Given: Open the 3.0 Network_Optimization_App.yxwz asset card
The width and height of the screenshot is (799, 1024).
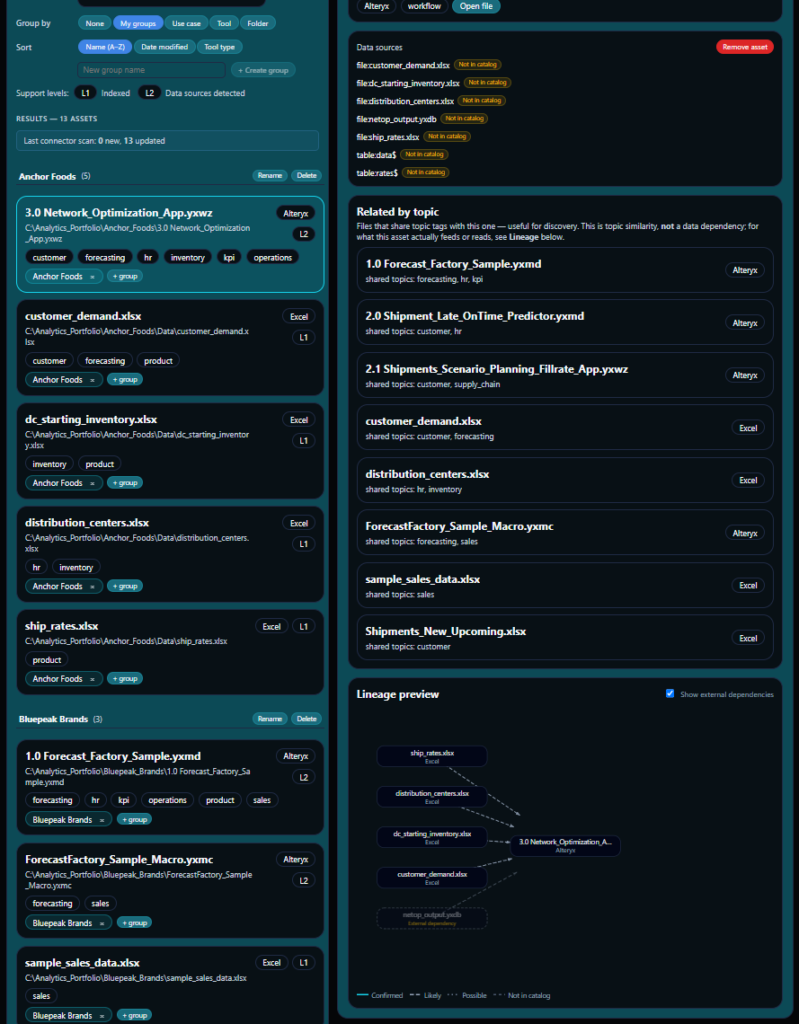Looking at the screenshot, I should coord(170,244).
